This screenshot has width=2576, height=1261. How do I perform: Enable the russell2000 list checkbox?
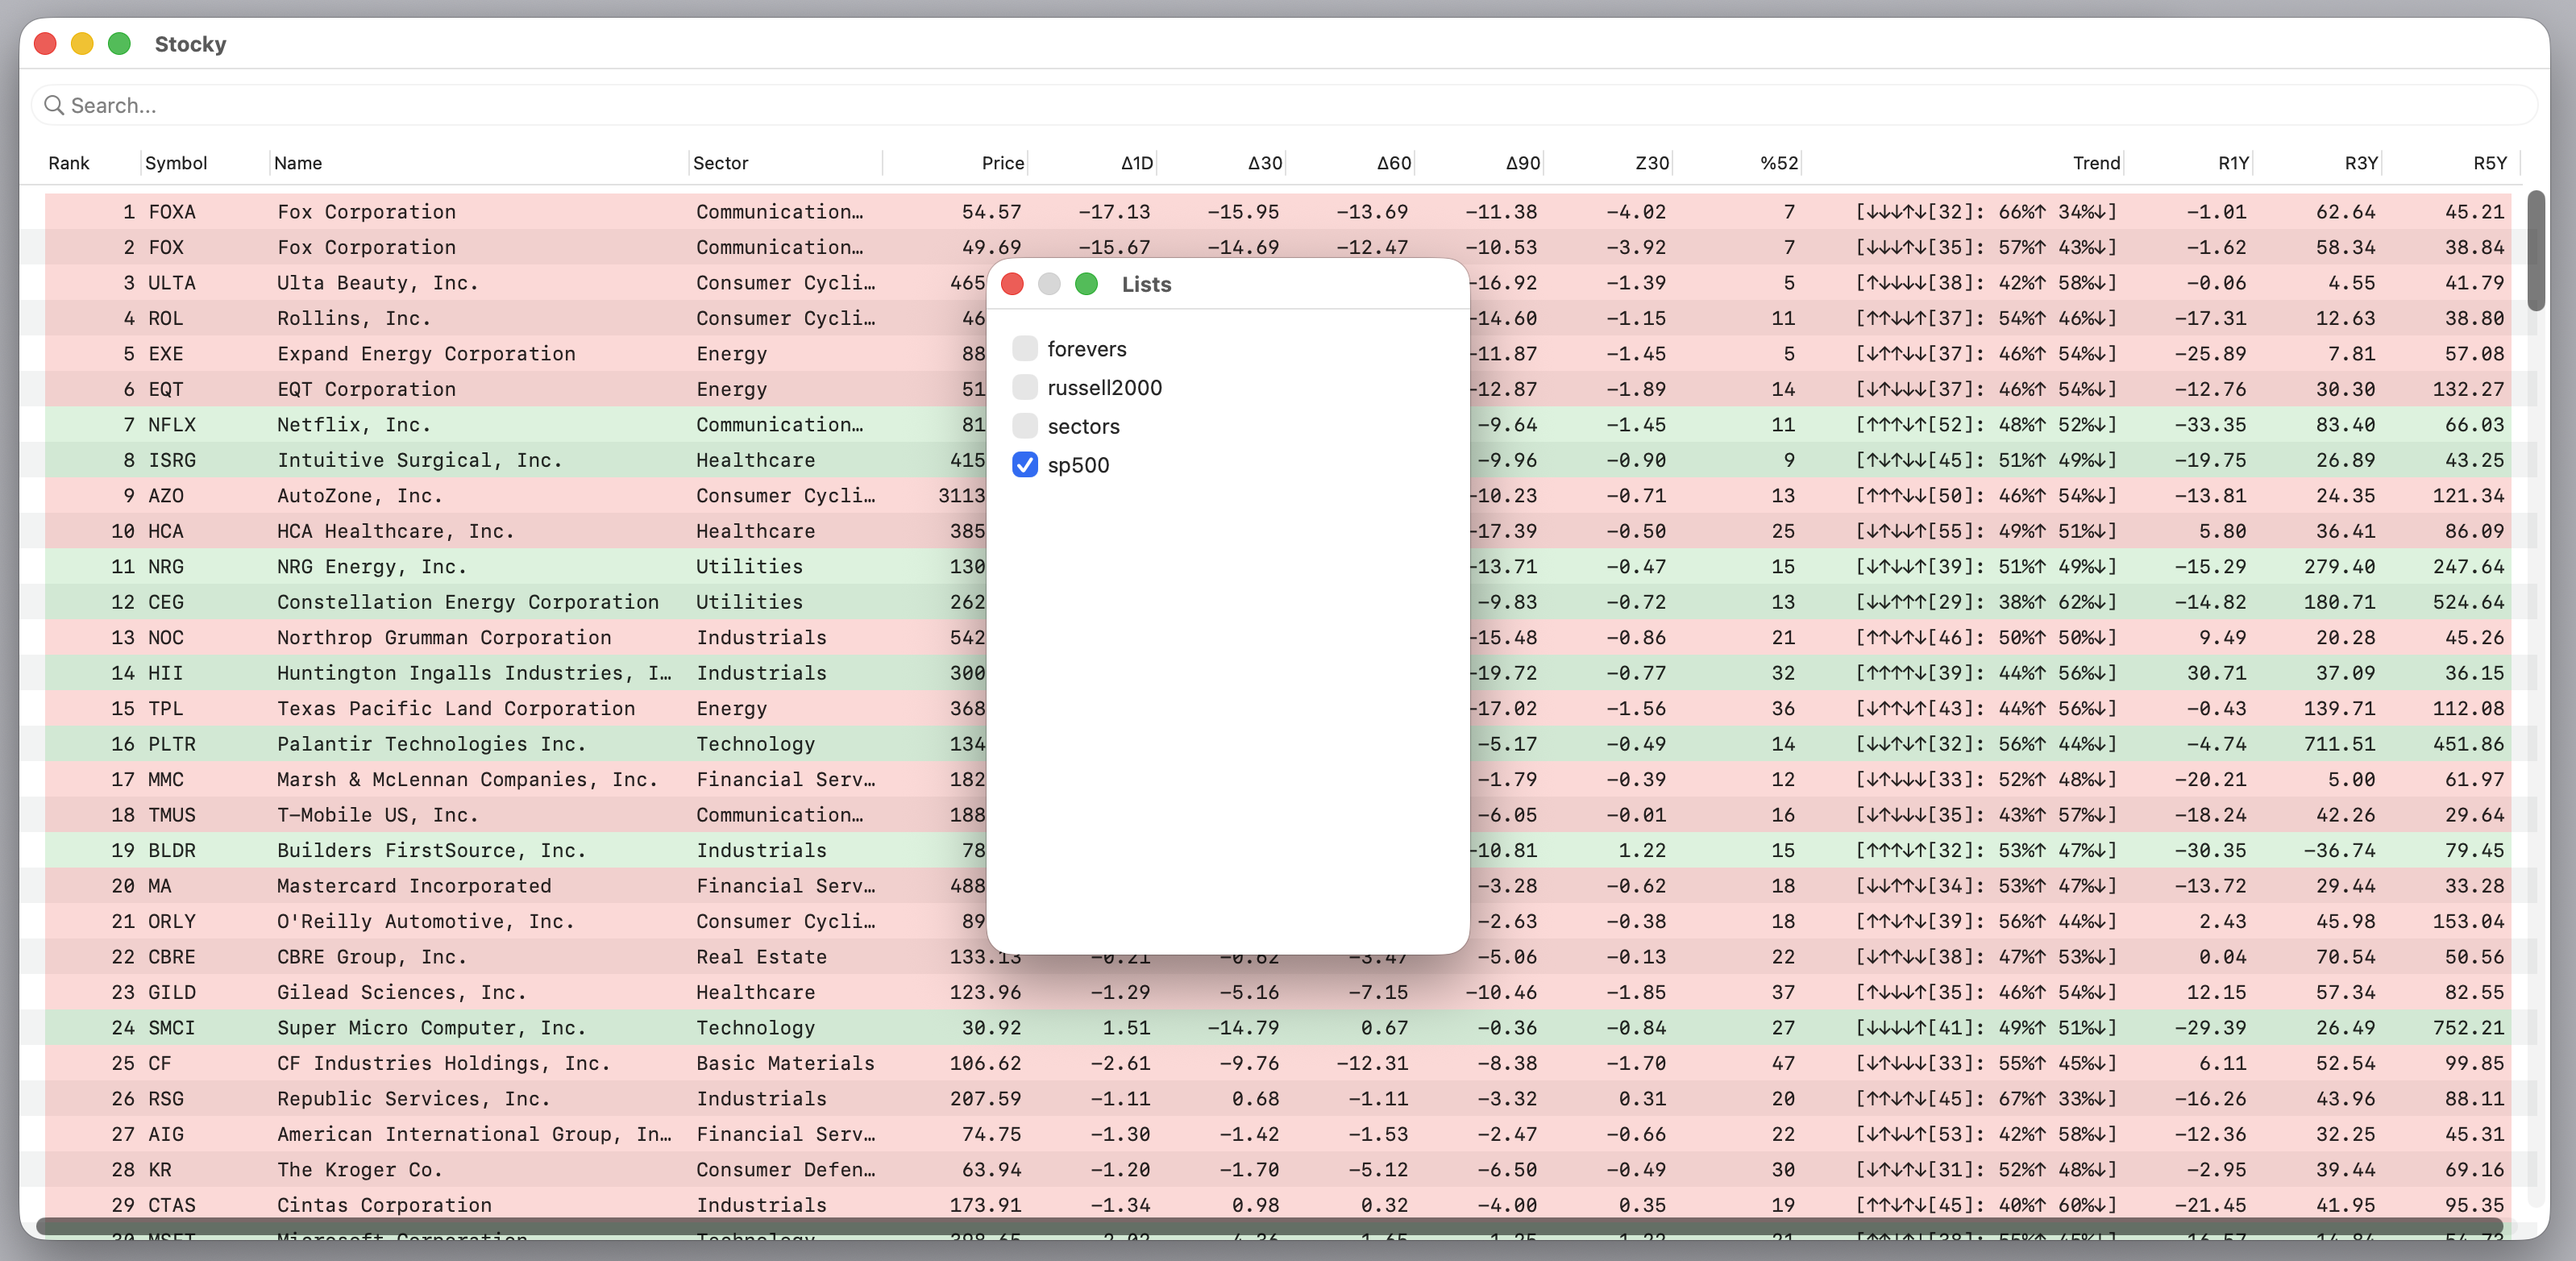pos(1024,387)
